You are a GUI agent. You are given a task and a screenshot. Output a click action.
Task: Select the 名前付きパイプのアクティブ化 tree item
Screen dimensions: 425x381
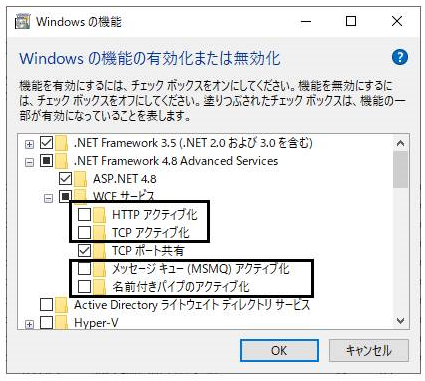click(181, 287)
